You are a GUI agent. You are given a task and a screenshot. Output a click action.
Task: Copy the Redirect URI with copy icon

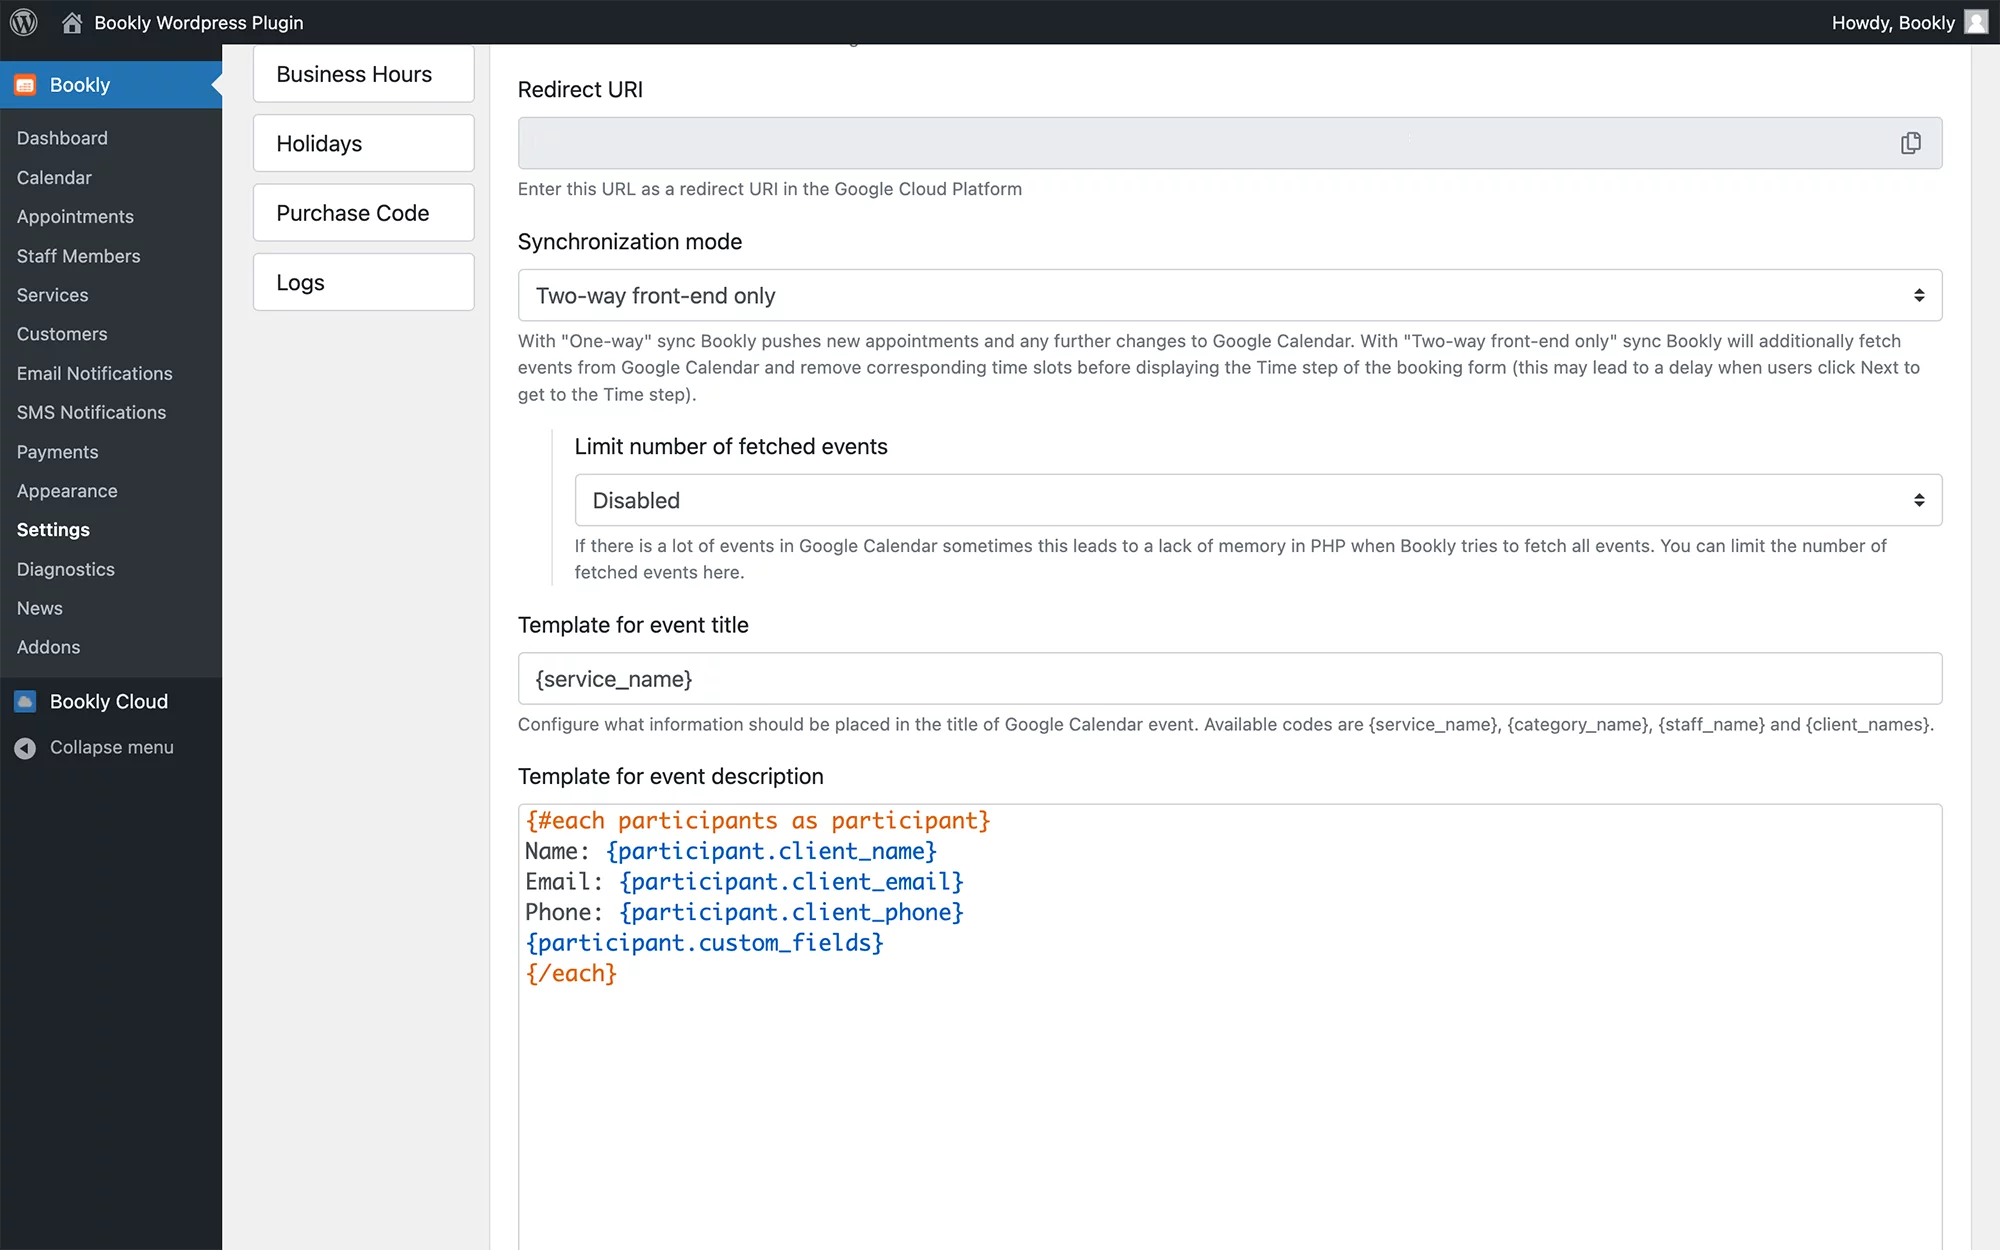click(x=1911, y=143)
